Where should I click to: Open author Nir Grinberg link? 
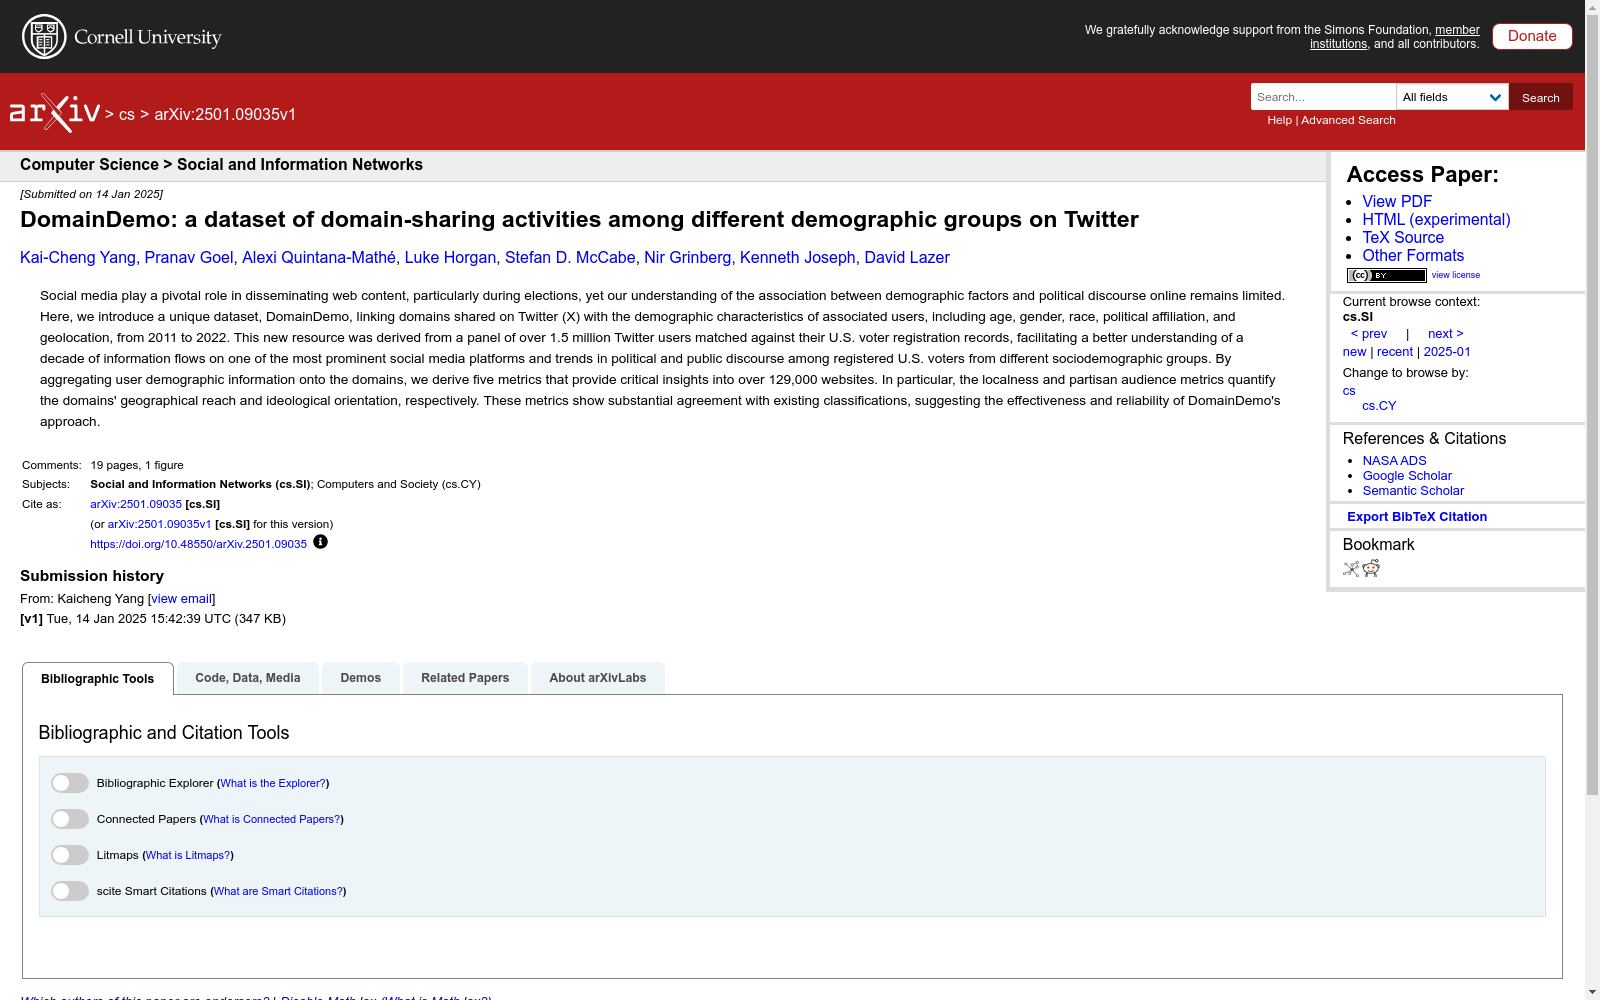(x=688, y=258)
